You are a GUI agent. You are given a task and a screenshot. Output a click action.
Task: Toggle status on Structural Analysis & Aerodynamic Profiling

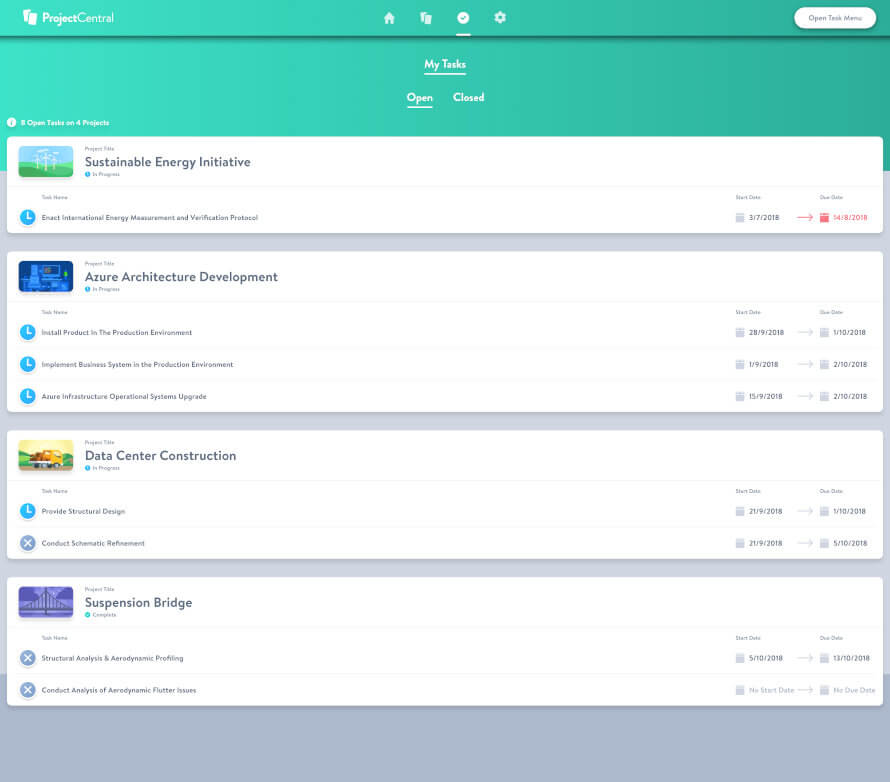(x=28, y=658)
